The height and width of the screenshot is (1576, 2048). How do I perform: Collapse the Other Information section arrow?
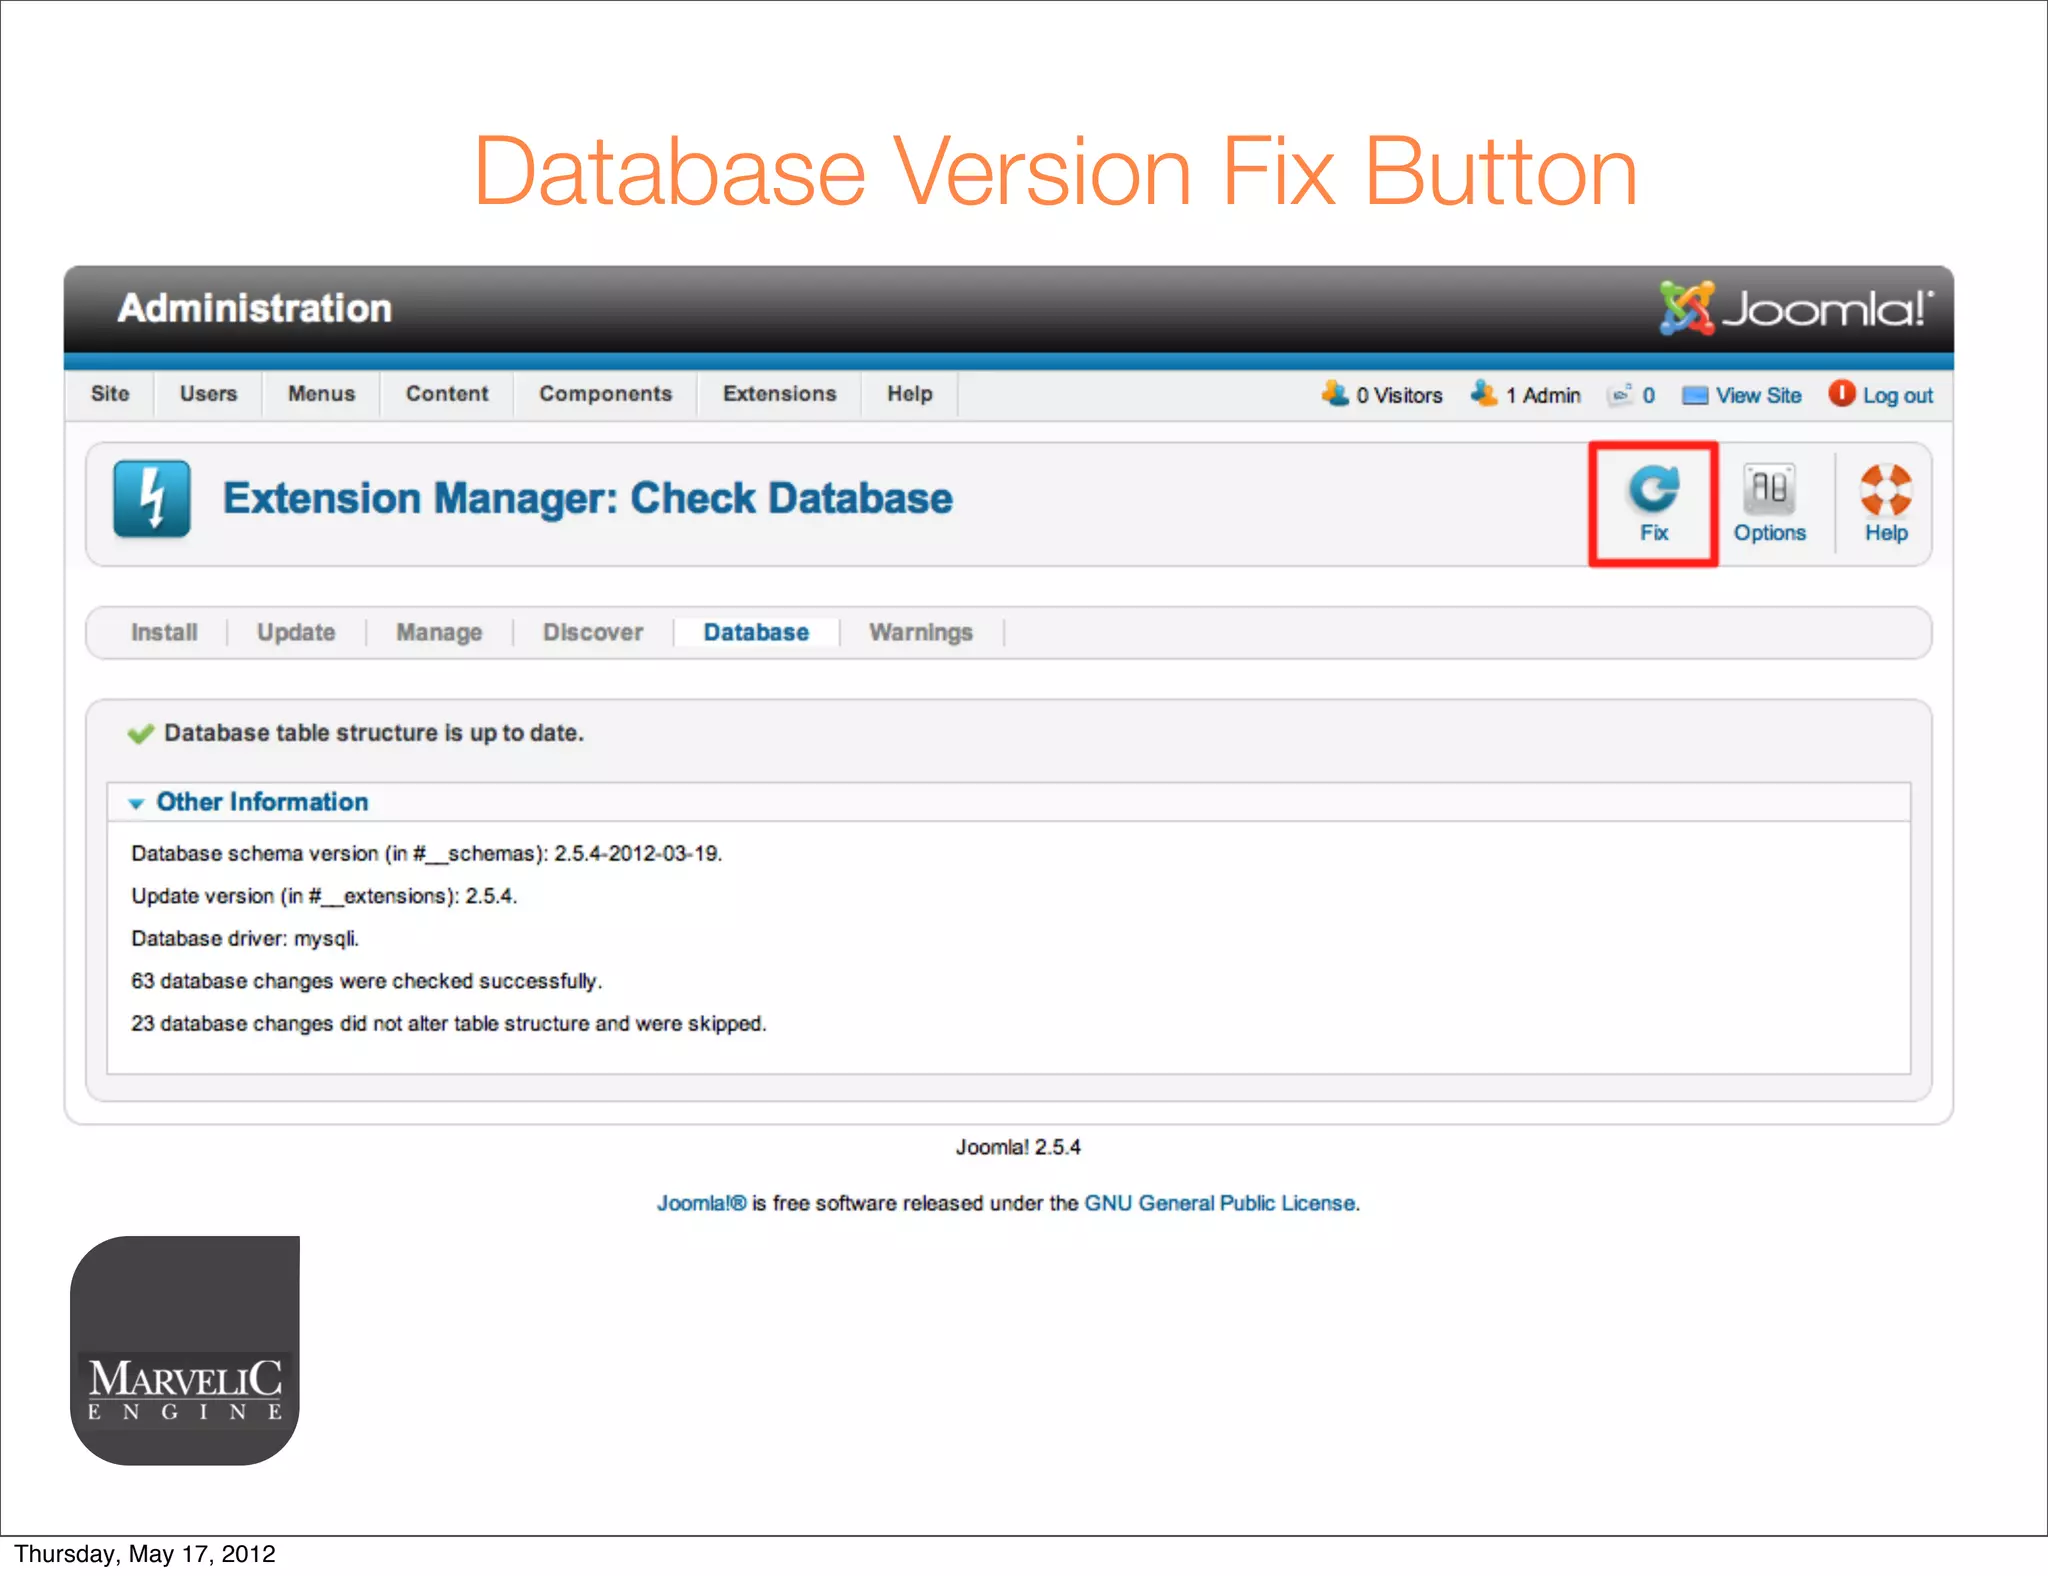[137, 803]
